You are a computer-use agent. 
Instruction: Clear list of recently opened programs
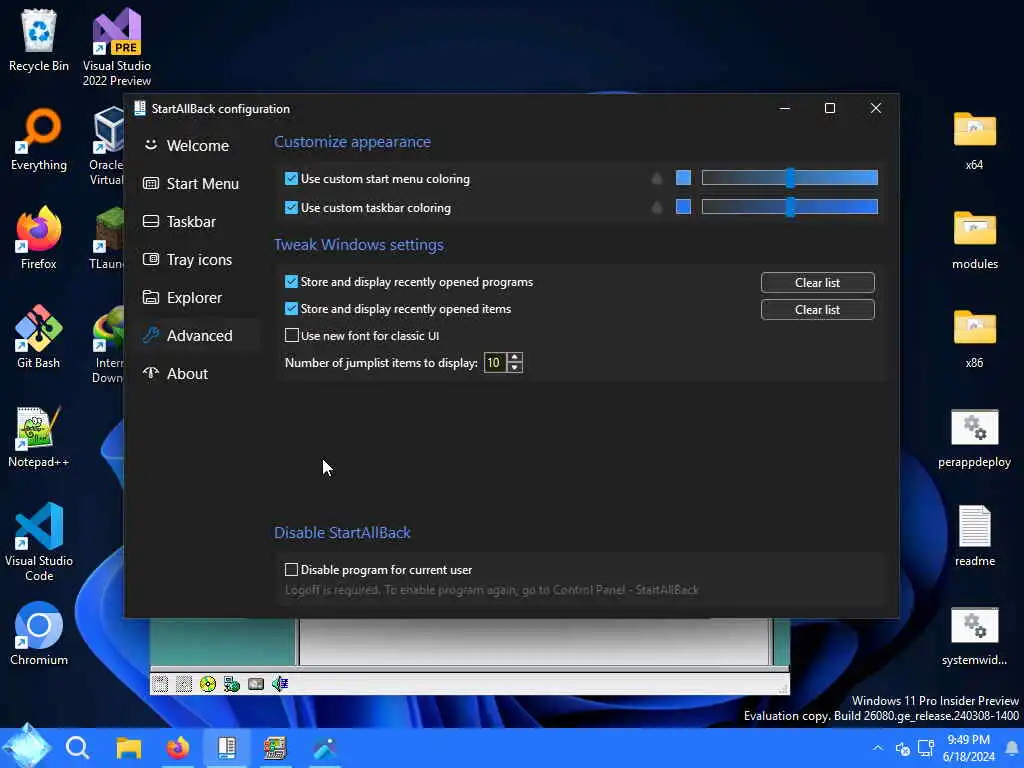point(818,283)
